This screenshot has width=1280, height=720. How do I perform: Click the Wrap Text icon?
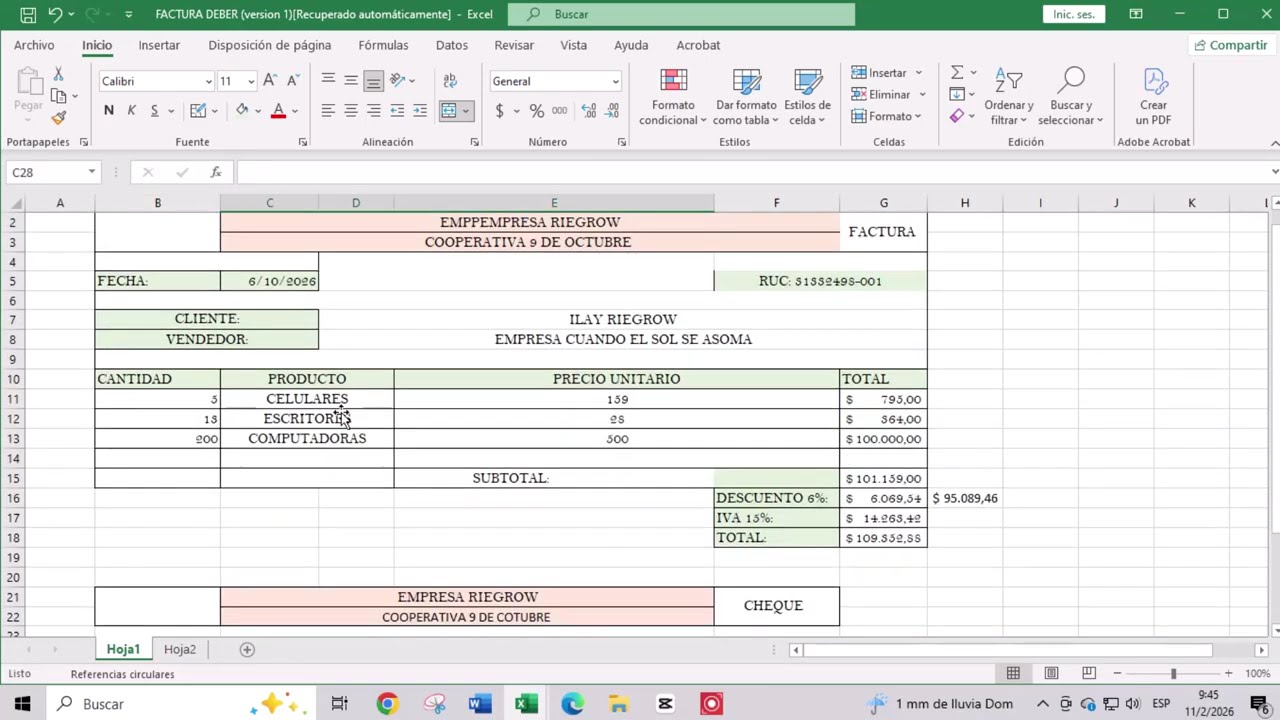(449, 81)
